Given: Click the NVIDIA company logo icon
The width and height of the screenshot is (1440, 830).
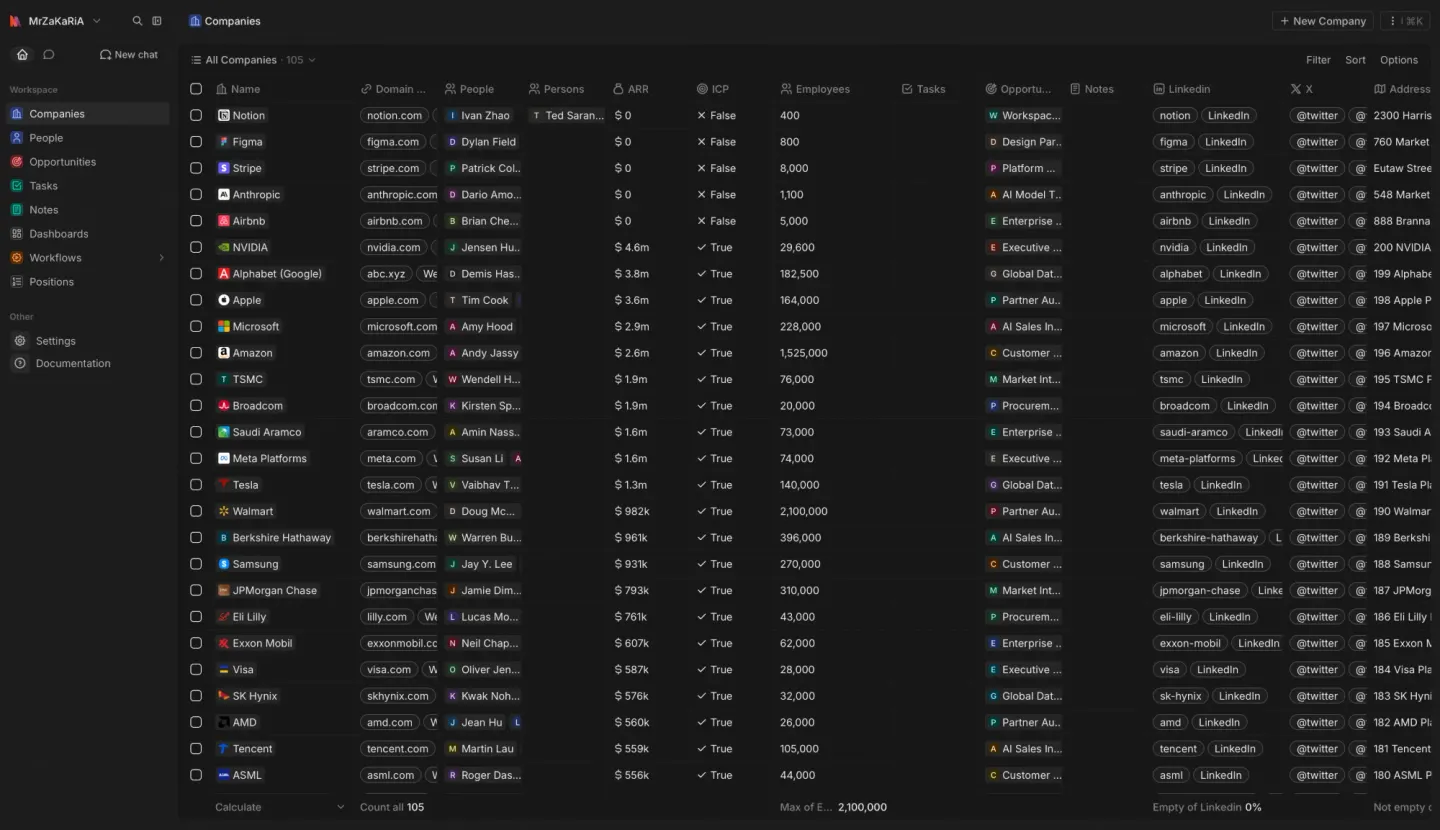Looking at the screenshot, I should pyautogui.click(x=224, y=247).
